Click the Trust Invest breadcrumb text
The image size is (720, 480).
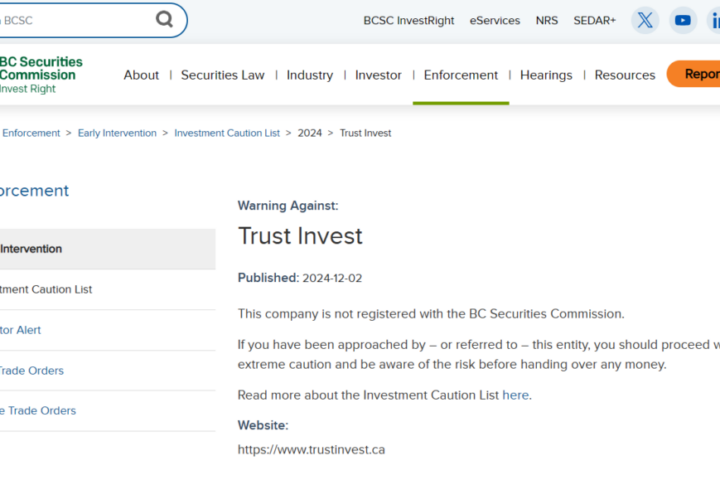point(366,133)
